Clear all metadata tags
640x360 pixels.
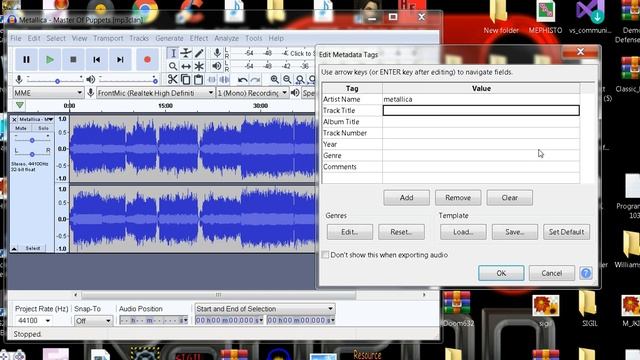[509, 198]
